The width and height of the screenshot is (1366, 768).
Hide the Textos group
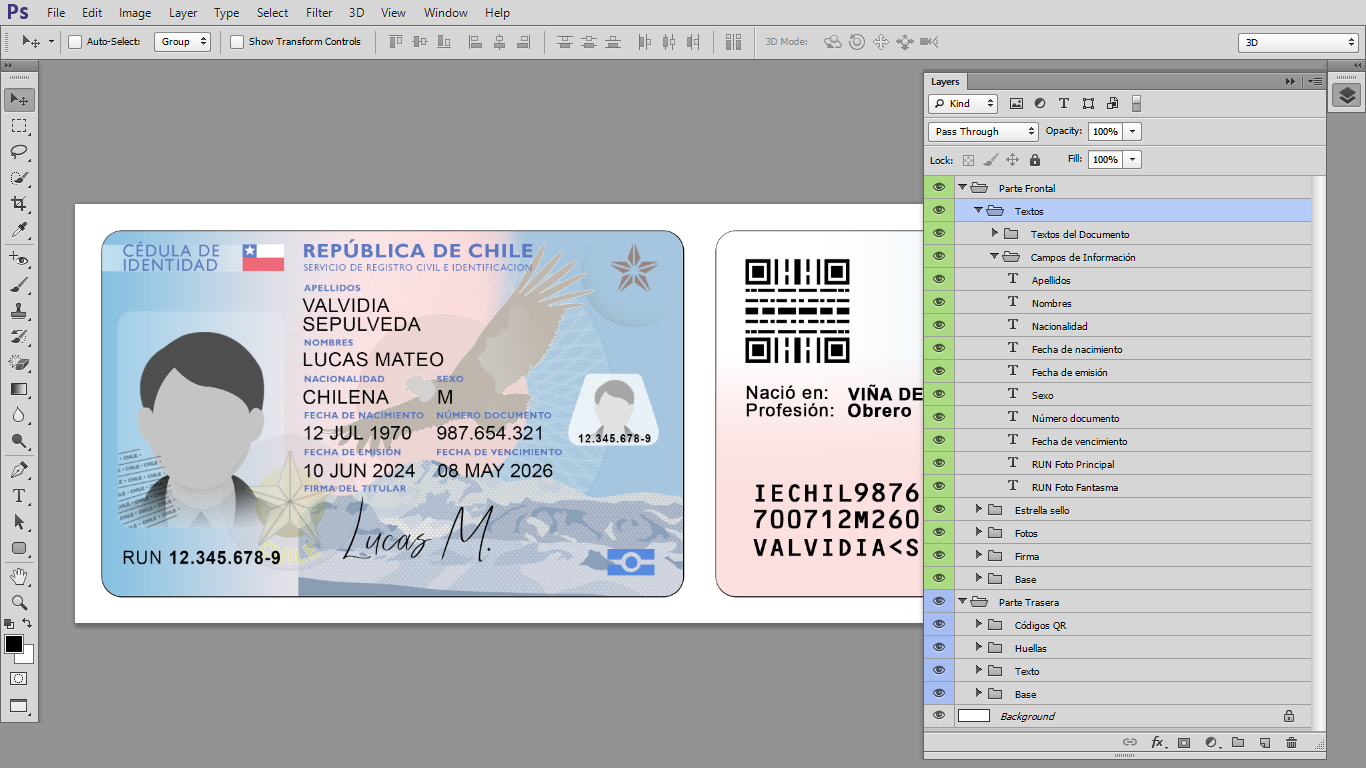click(x=939, y=210)
